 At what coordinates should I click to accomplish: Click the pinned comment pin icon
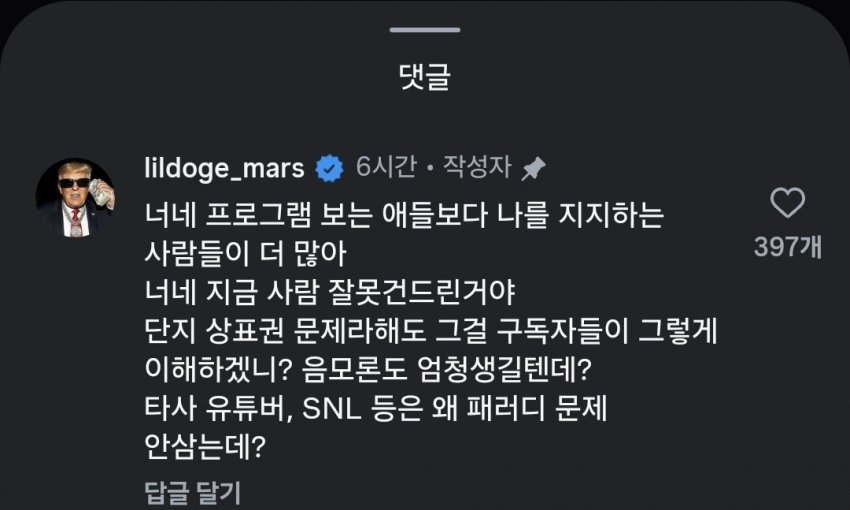click(533, 169)
